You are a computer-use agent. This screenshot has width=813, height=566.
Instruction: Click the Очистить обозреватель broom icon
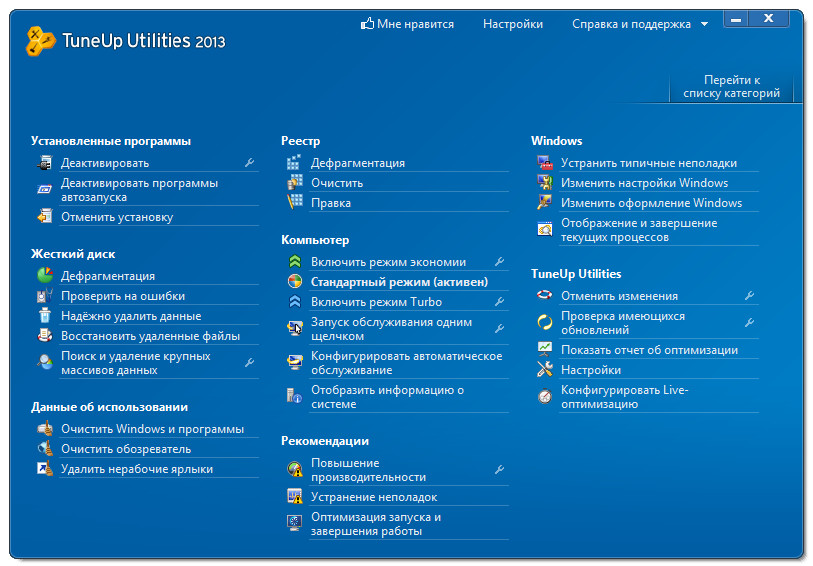click(44, 449)
